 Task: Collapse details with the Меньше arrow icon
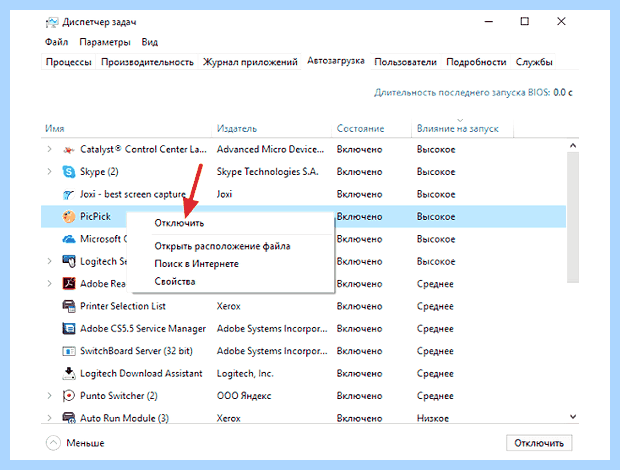(53, 443)
